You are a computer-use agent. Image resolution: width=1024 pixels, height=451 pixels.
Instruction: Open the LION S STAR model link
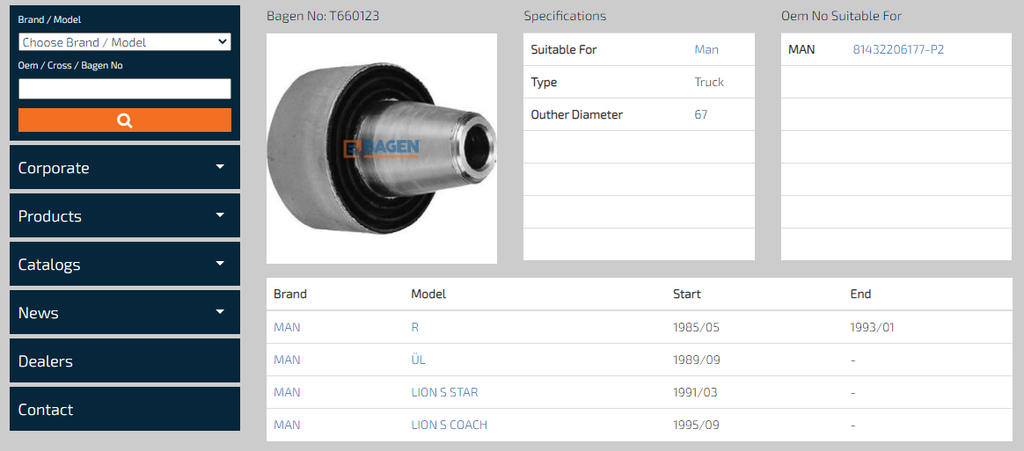(445, 392)
